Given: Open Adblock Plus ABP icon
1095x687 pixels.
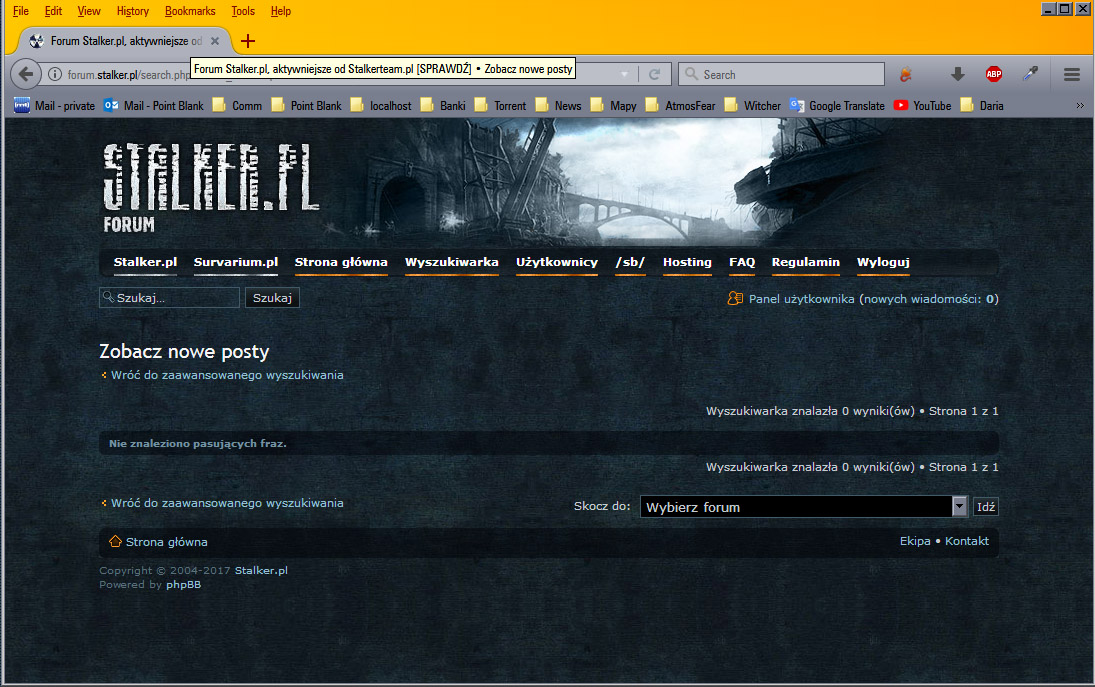Looking at the screenshot, I should point(994,74).
